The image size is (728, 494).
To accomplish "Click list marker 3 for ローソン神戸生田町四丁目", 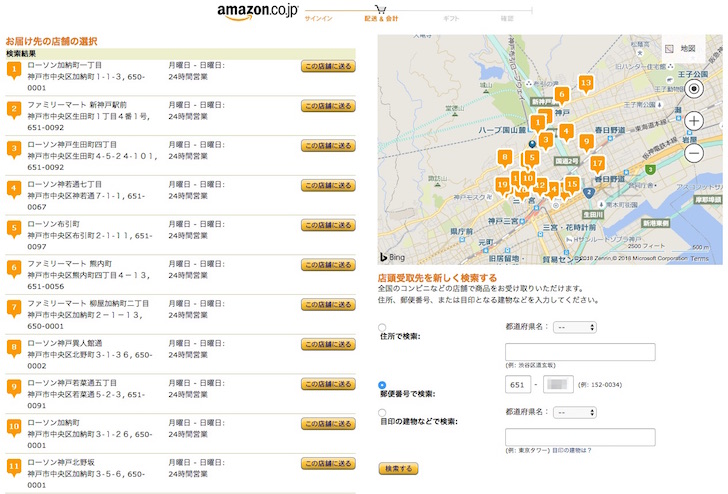I will point(14,150).
